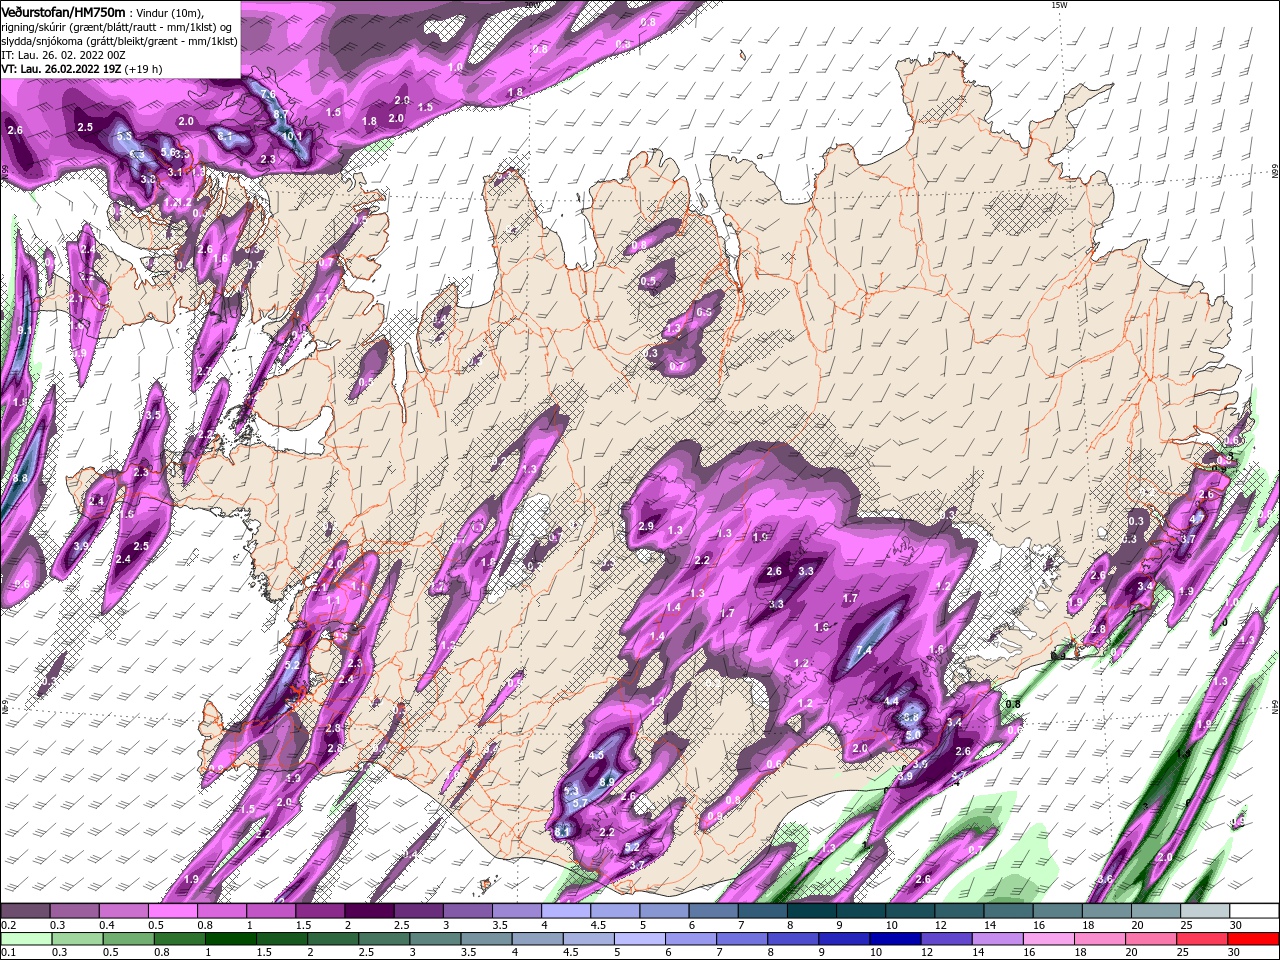Pick the deep blue 10 swatch, lower legend
The height and width of the screenshot is (960, 1280).
click(896, 939)
